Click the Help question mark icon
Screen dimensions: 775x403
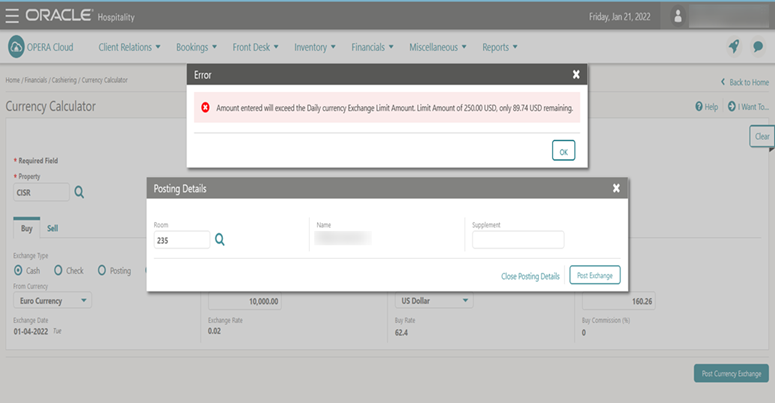698,106
